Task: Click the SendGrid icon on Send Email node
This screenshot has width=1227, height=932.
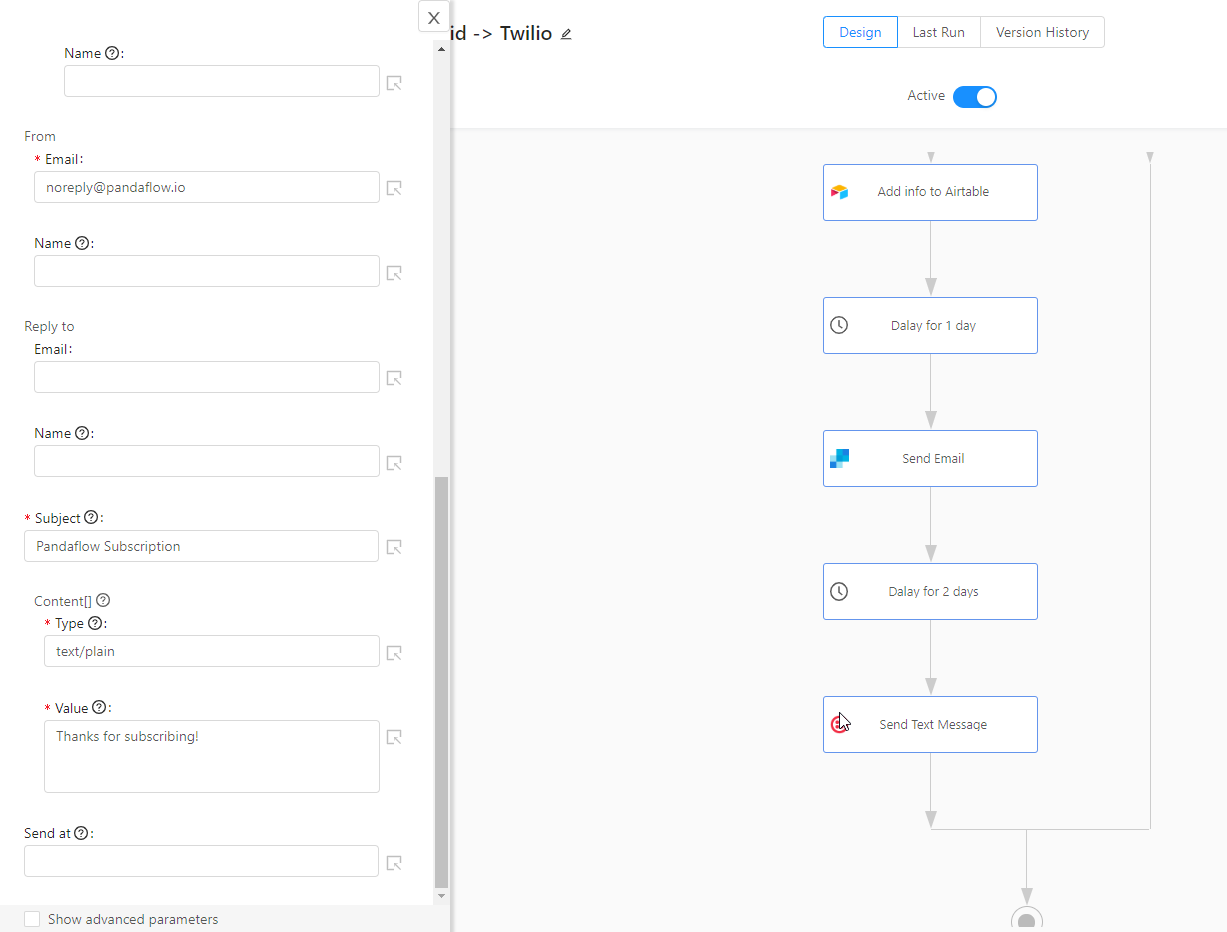Action: click(x=839, y=458)
